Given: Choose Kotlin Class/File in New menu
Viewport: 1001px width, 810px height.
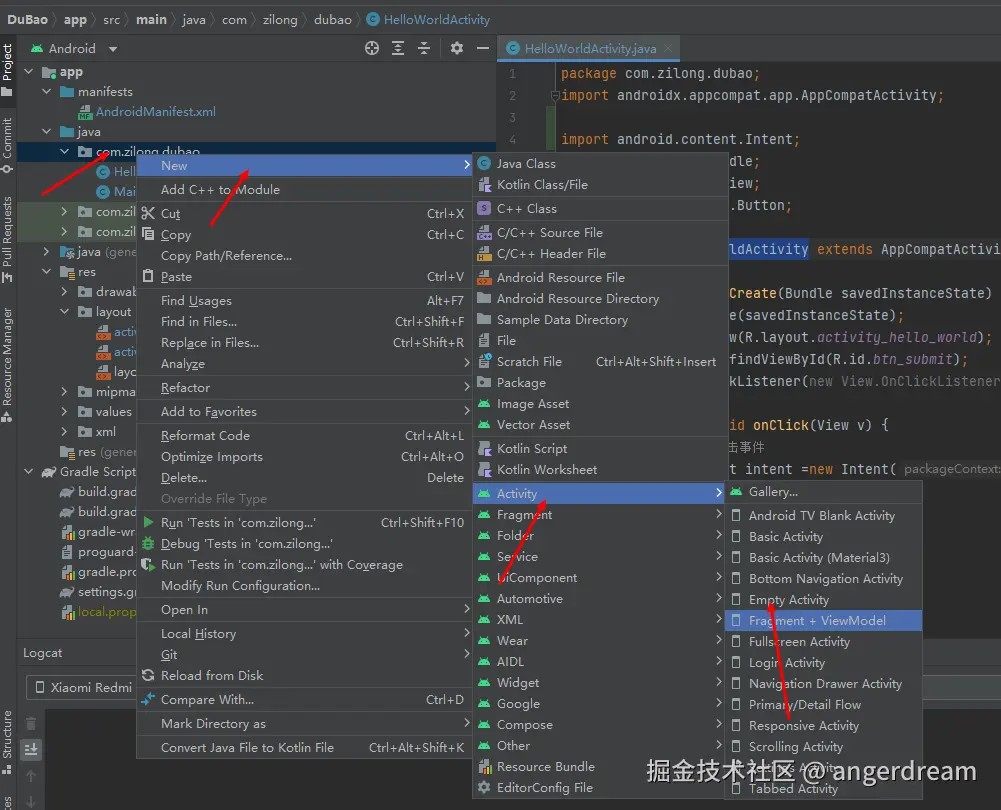Looking at the screenshot, I should click(x=542, y=185).
